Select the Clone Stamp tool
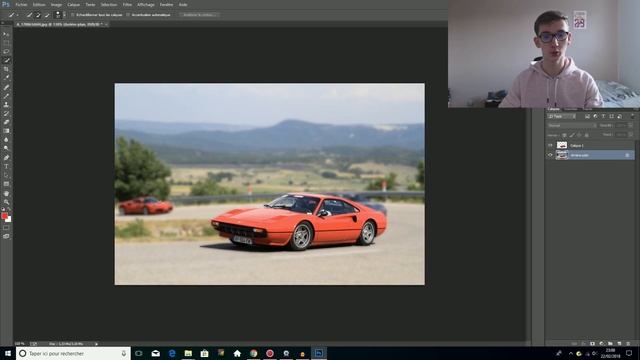The image size is (640, 360). click(x=6, y=104)
